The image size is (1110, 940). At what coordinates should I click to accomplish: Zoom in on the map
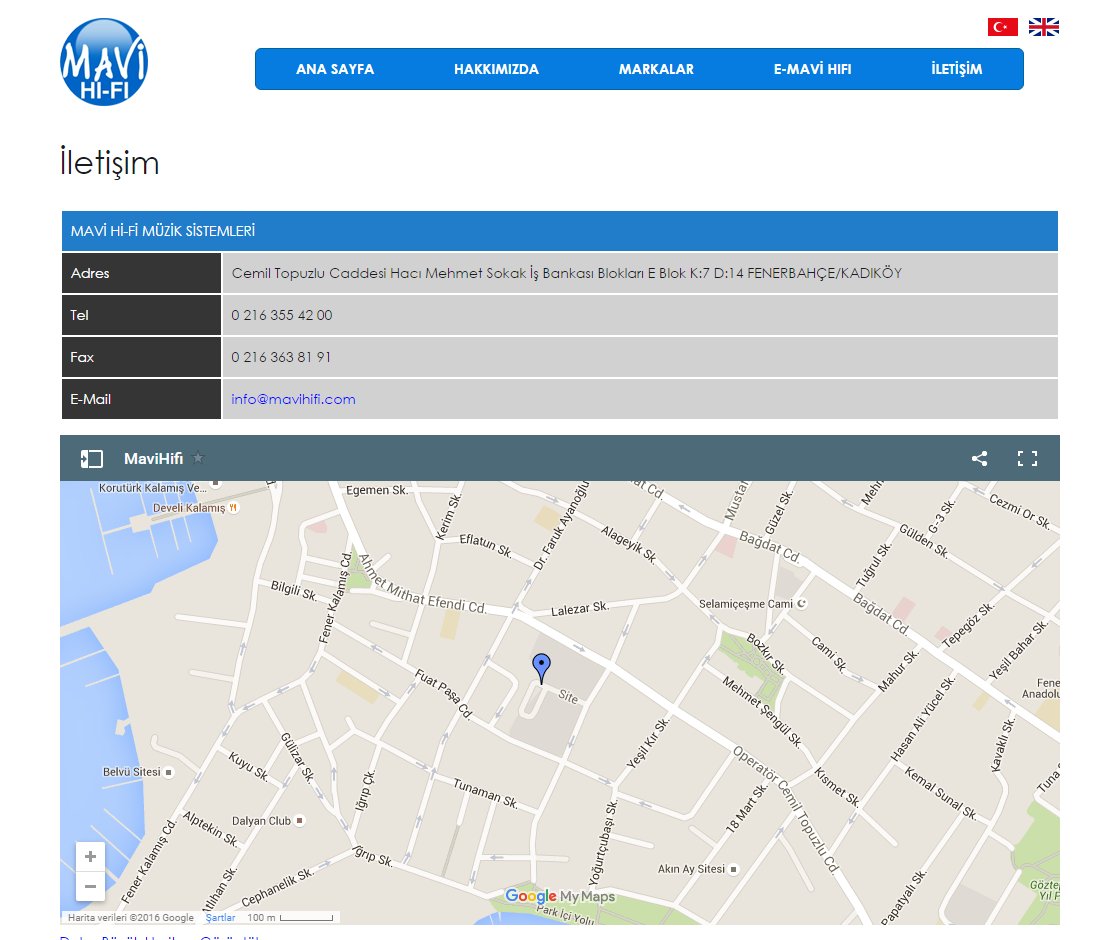[x=91, y=857]
